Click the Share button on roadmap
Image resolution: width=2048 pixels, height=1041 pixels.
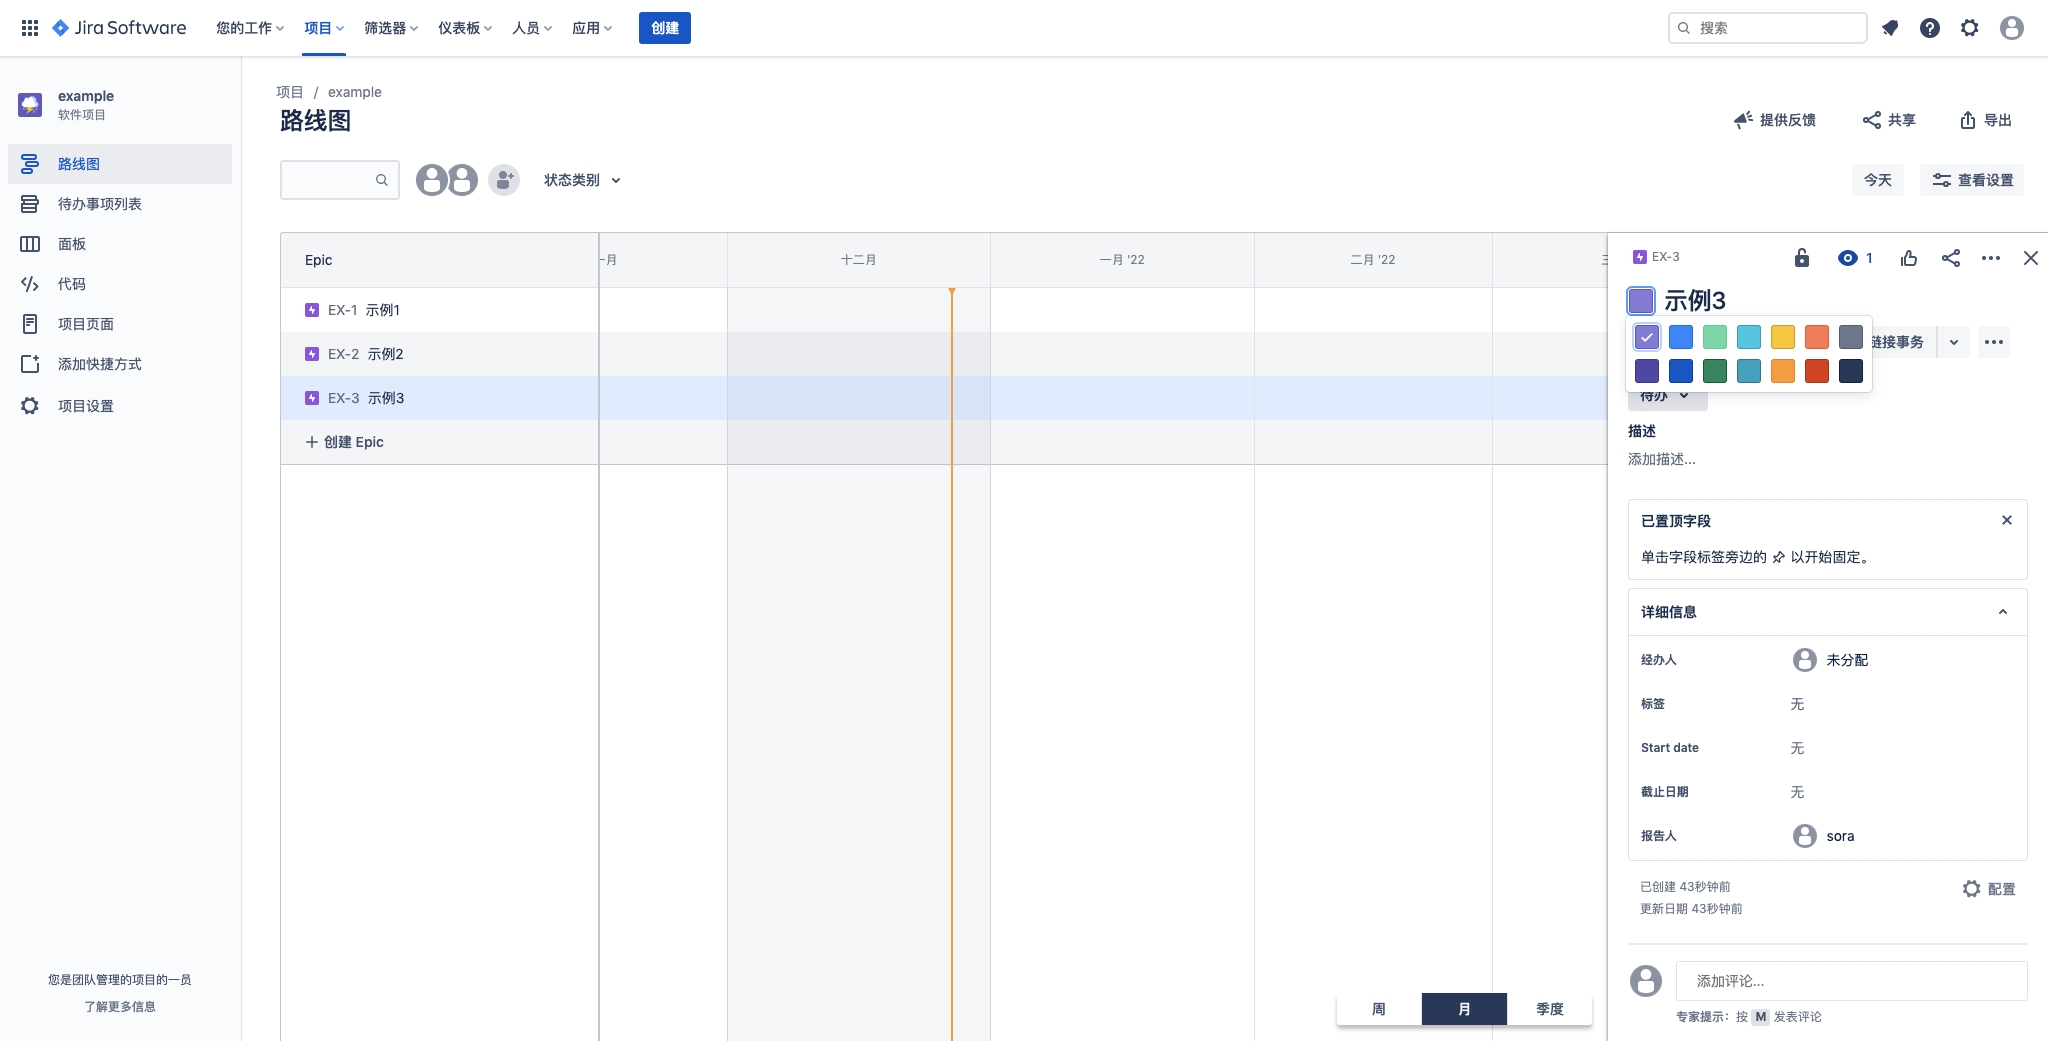(1889, 120)
